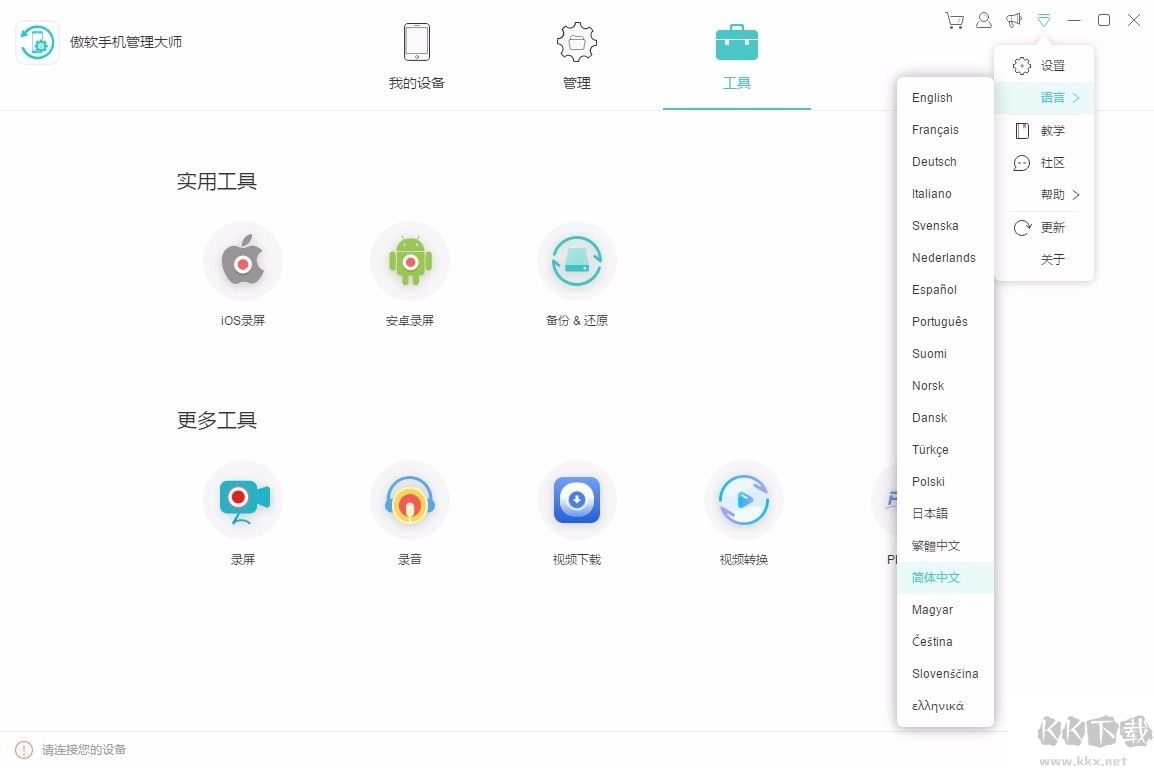Select Čeština language
Image resolution: width=1154 pixels, height=768 pixels.
[945, 641]
